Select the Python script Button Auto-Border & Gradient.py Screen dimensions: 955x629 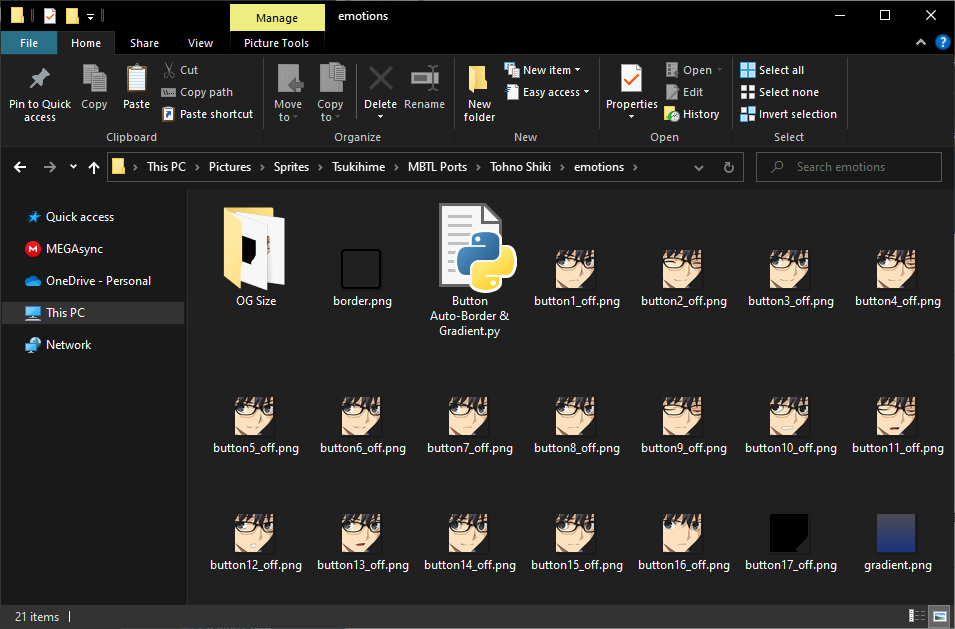click(470, 271)
